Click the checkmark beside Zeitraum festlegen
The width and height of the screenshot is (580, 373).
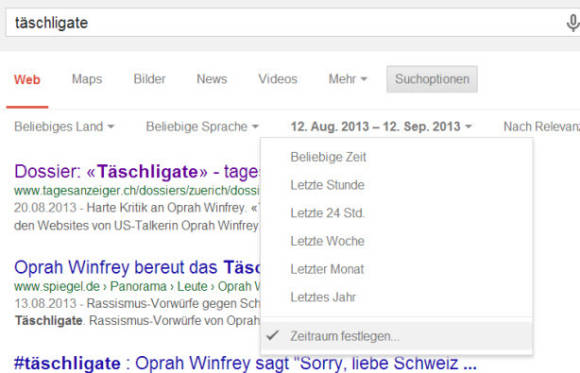click(x=273, y=335)
